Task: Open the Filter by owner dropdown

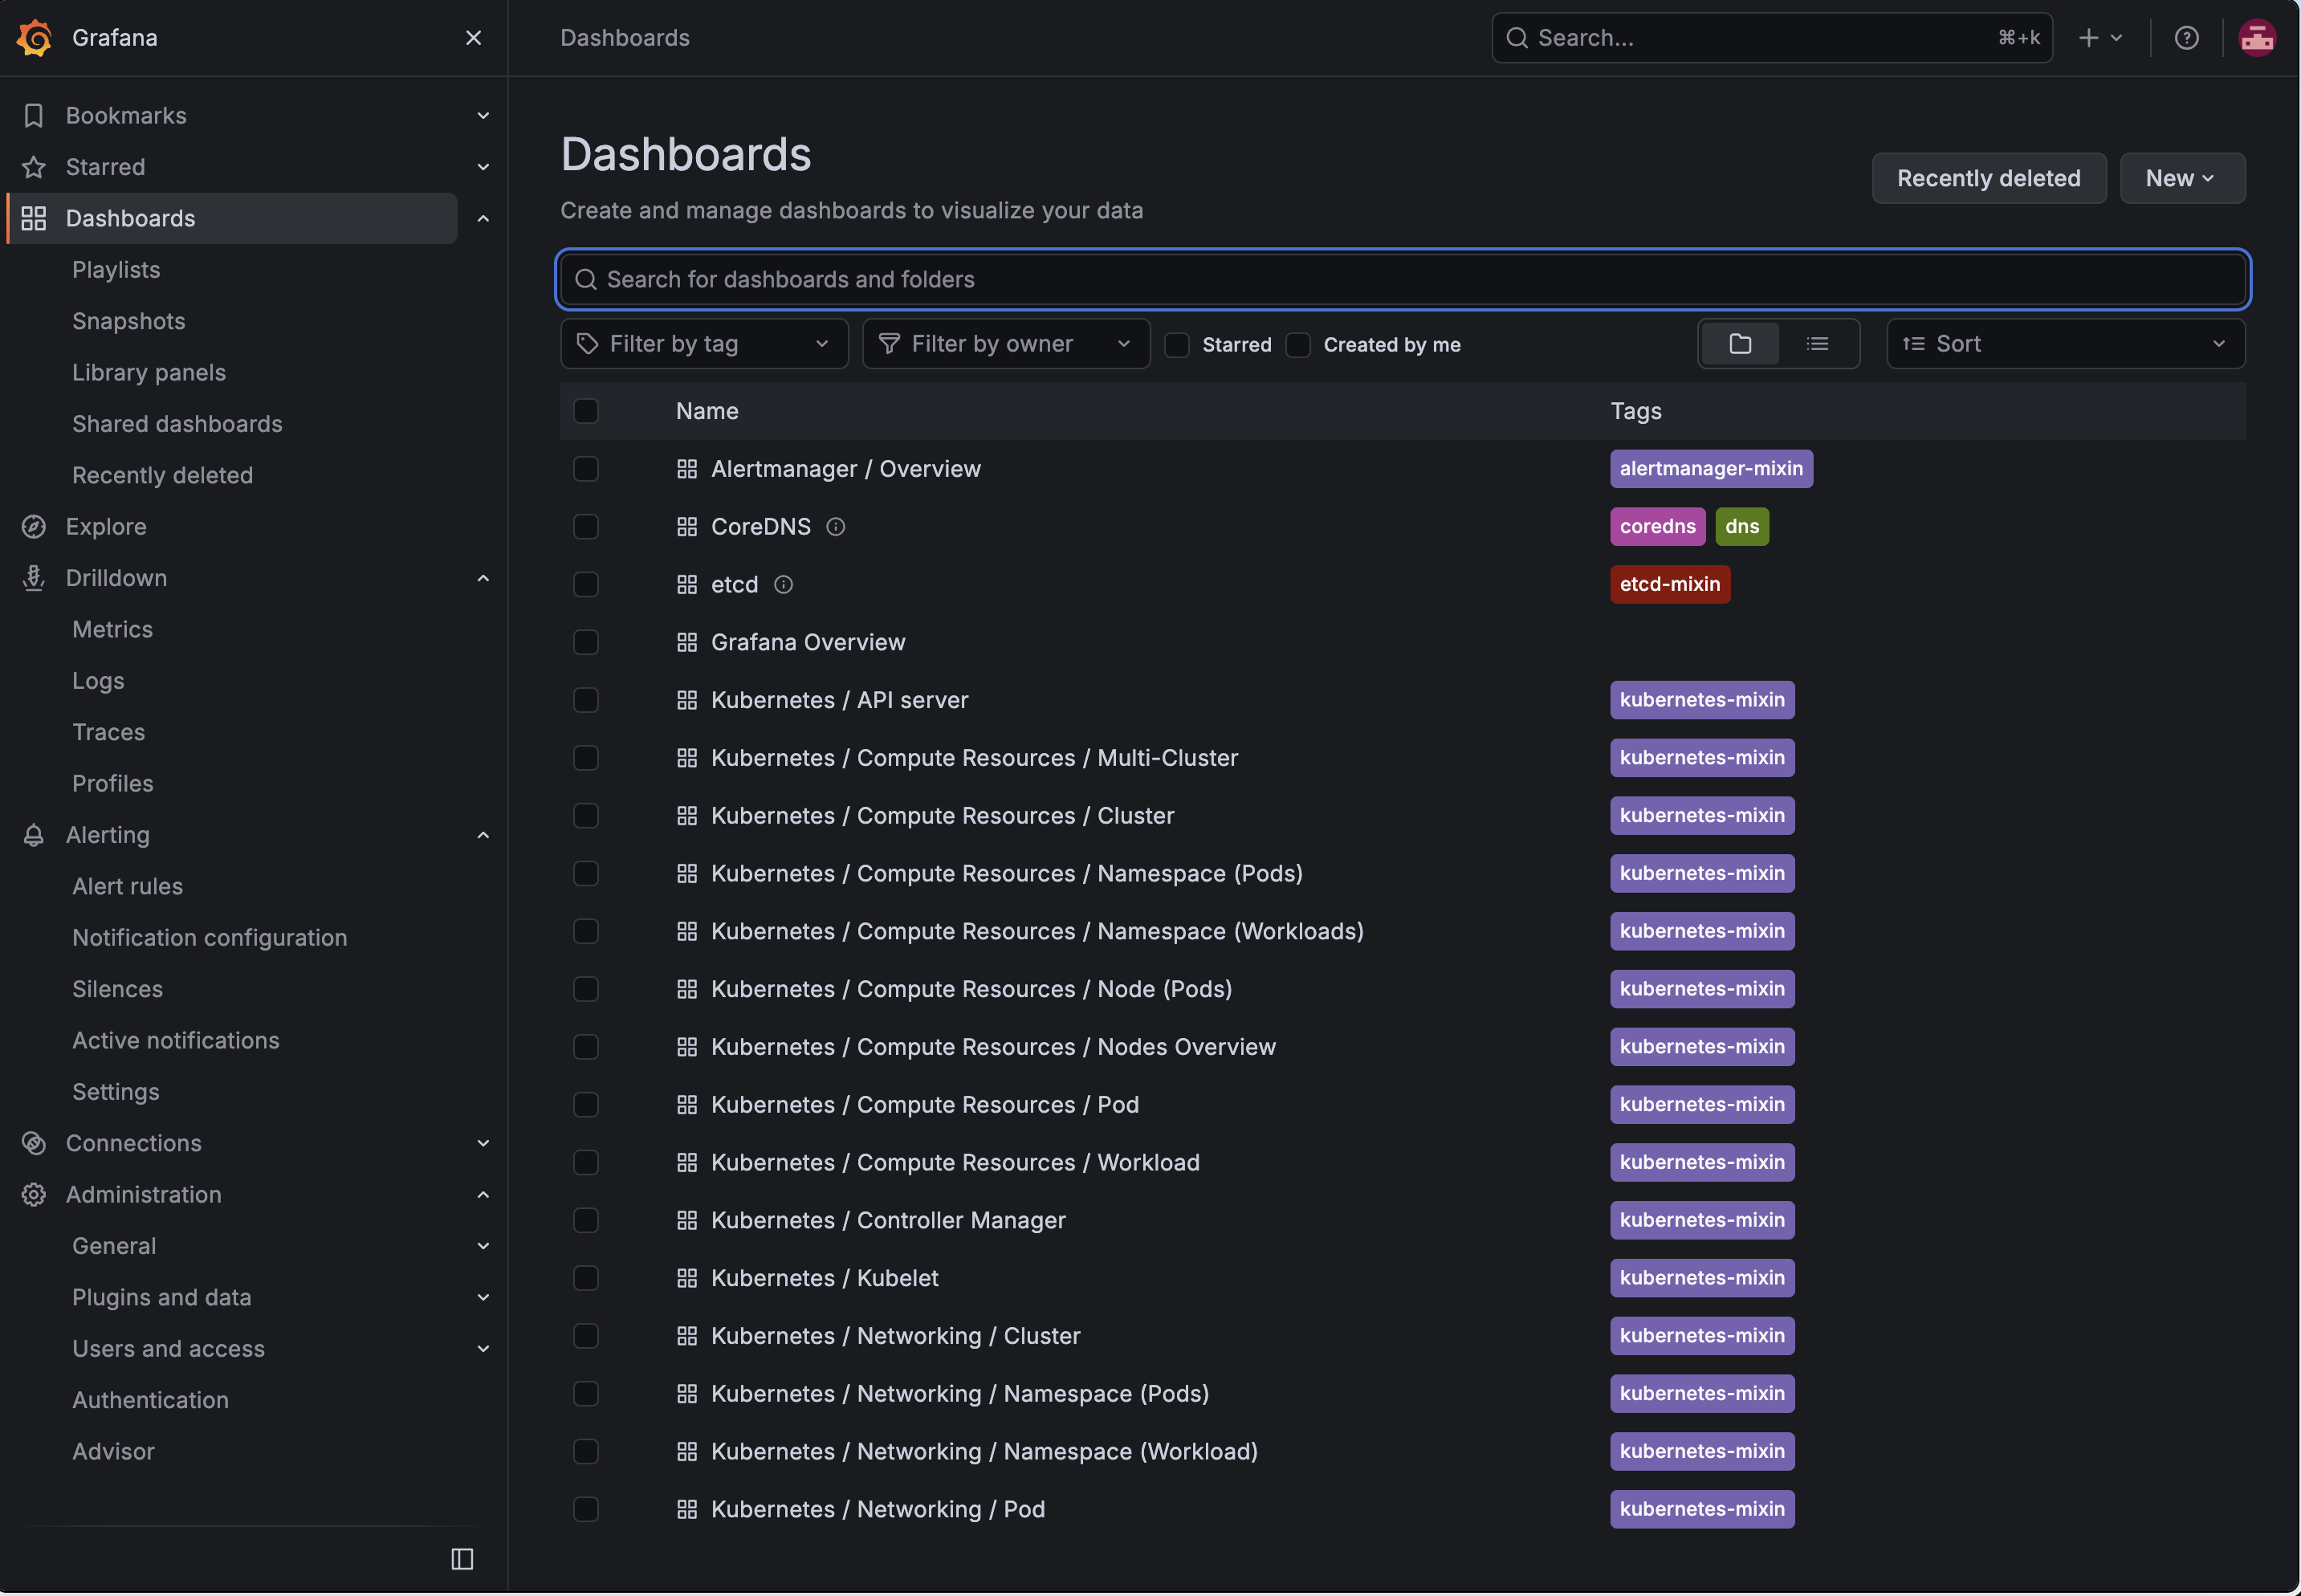Action: pos(1006,344)
